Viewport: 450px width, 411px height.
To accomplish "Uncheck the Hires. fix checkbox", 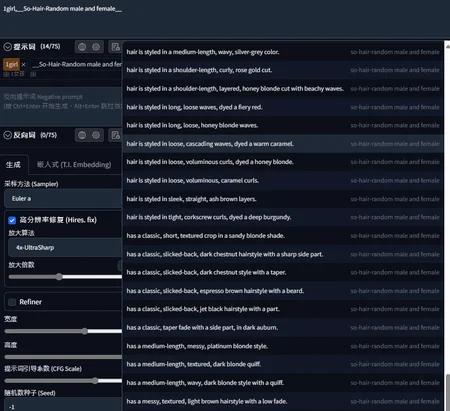I will pos(12,220).
